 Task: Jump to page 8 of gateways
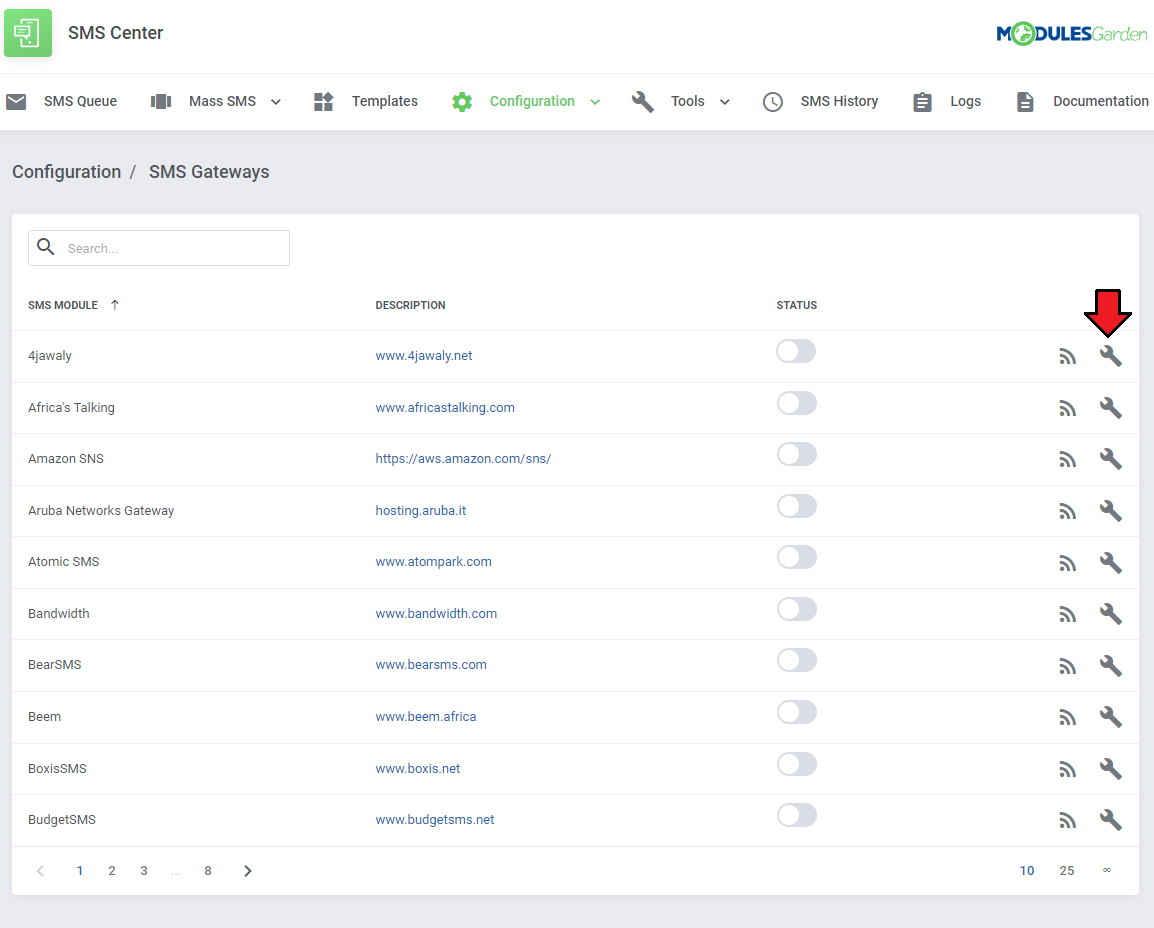(208, 871)
